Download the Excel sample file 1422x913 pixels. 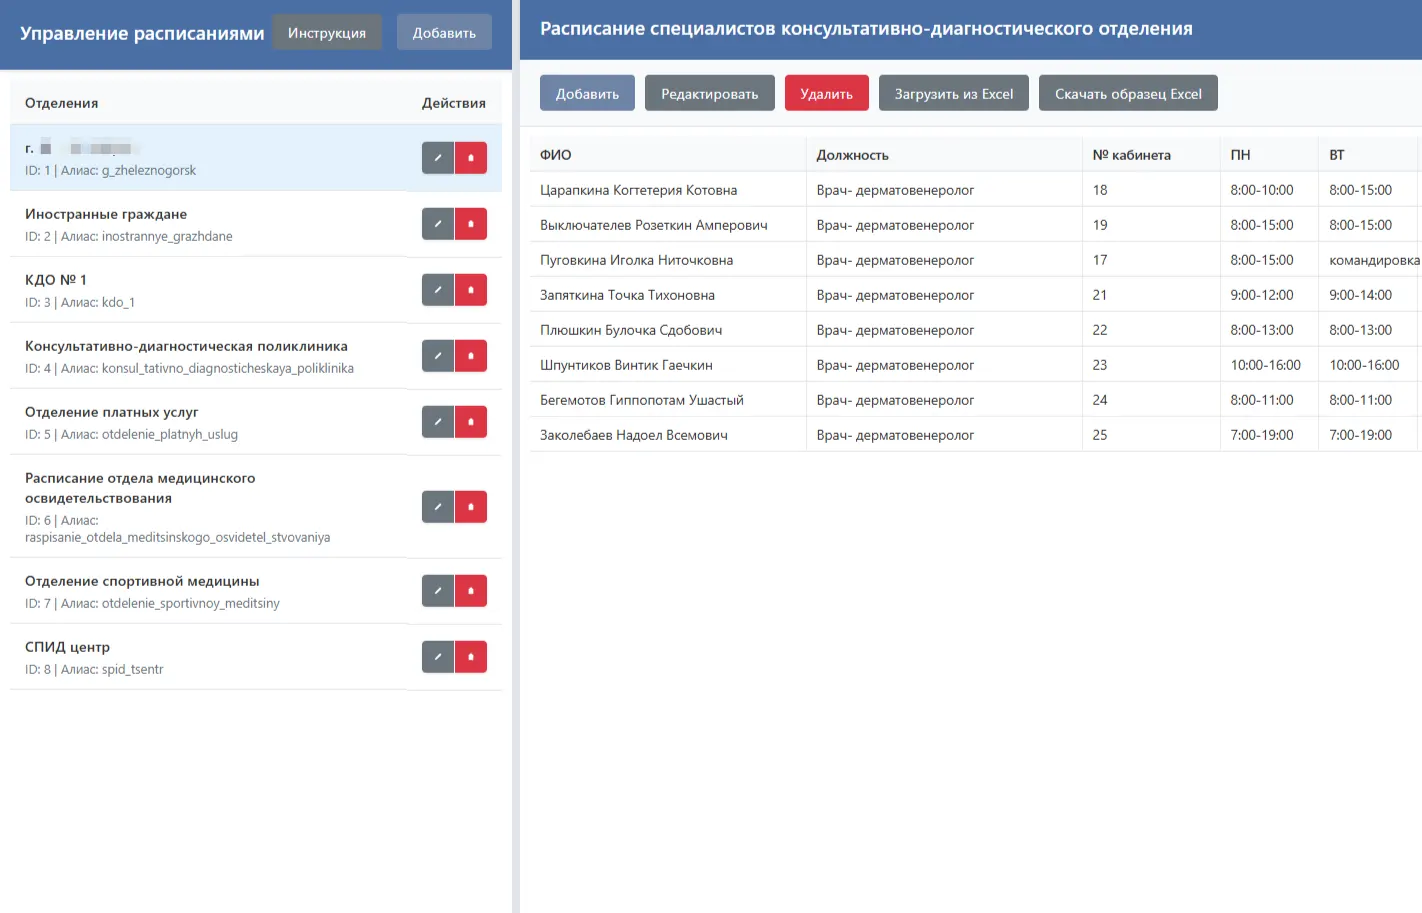point(1128,94)
